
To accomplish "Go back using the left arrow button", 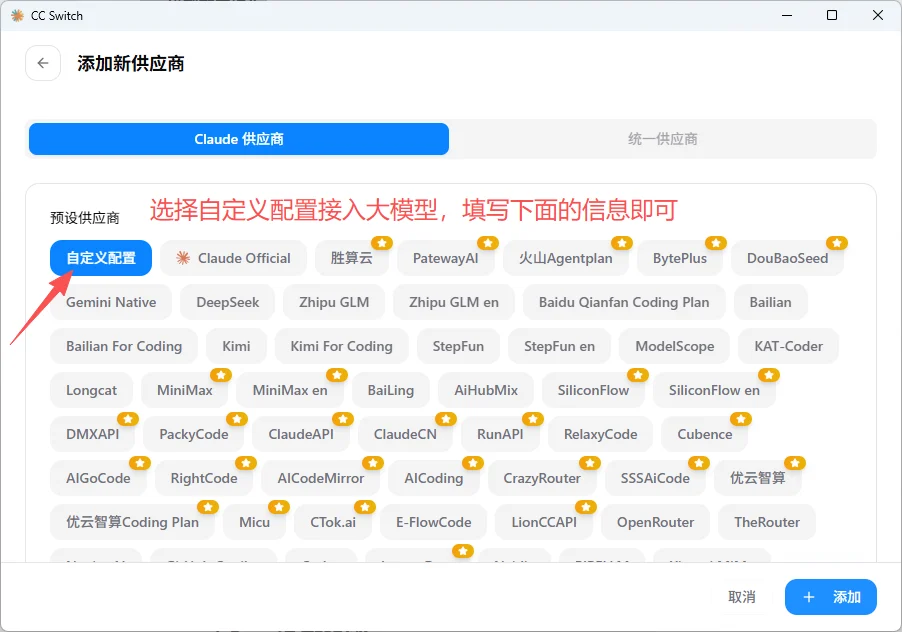I will (x=43, y=63).
